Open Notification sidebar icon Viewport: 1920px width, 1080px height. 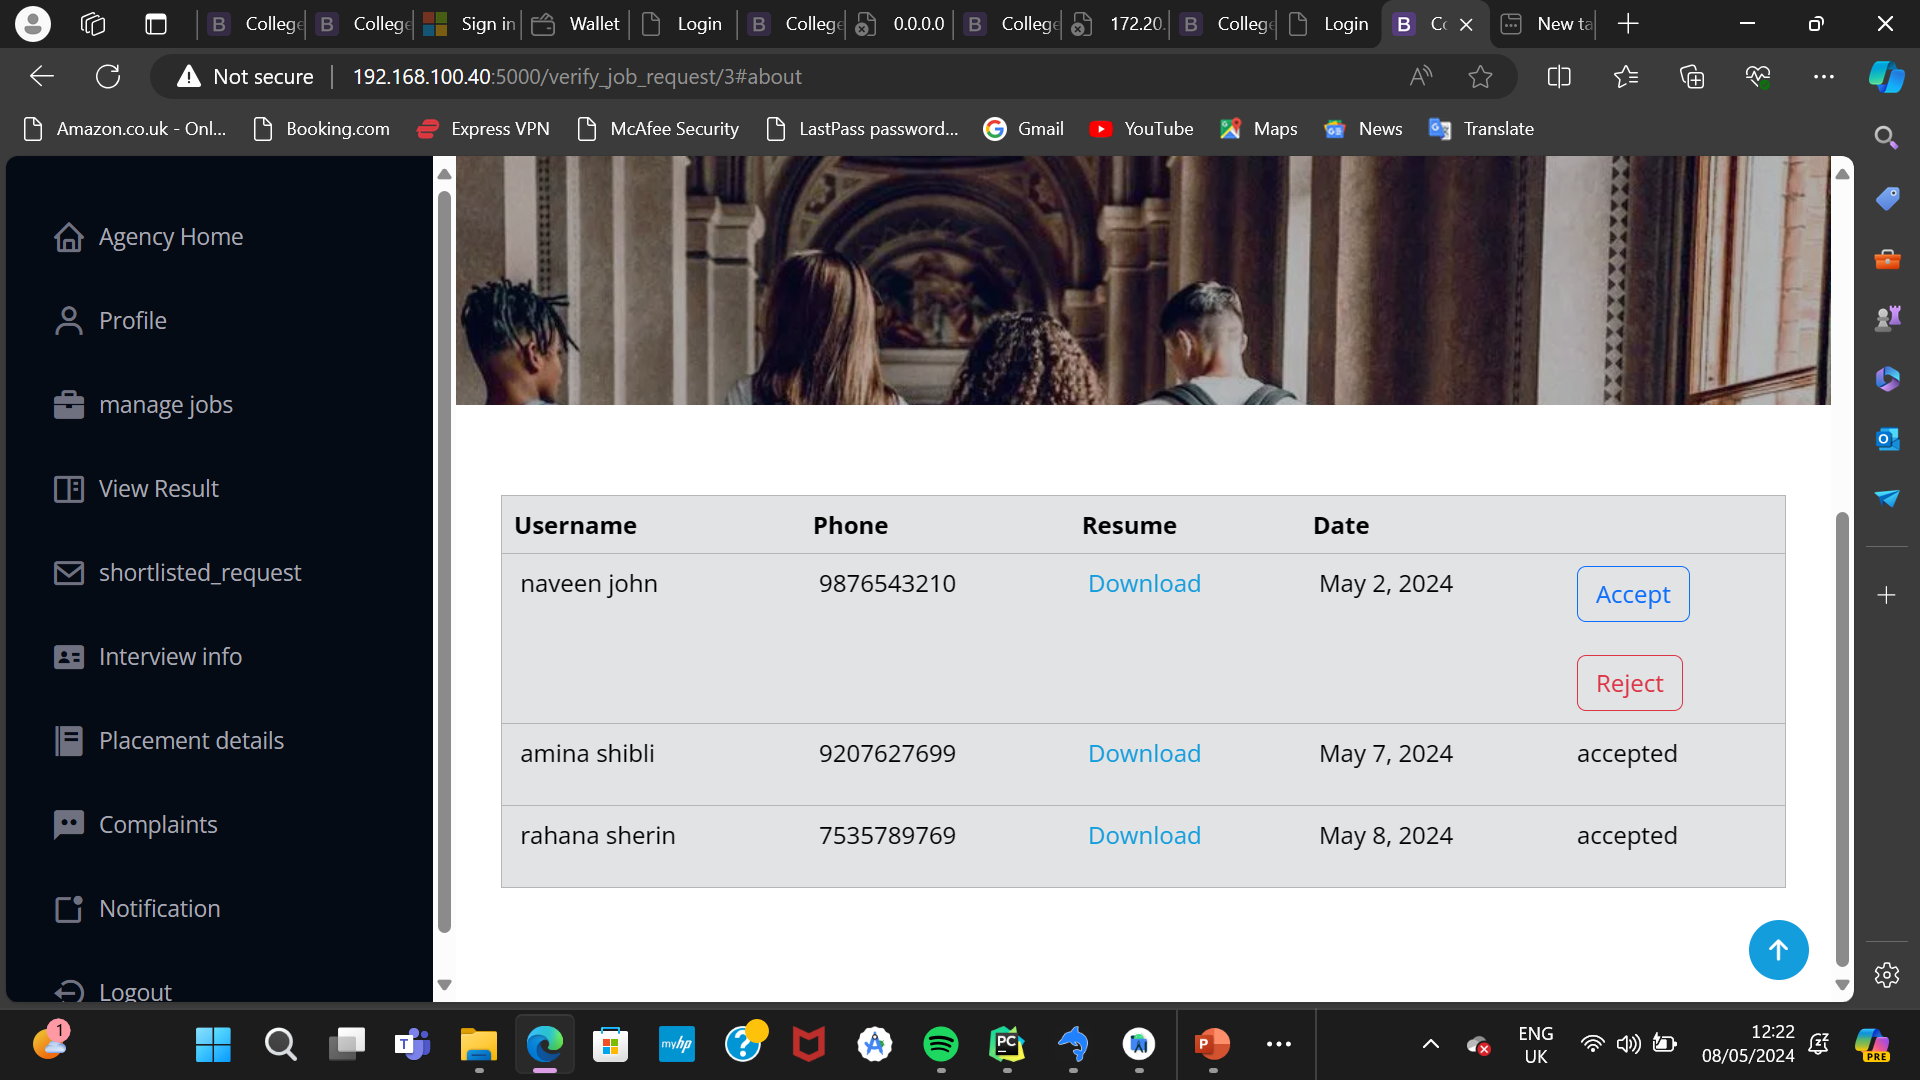tap(68, 909)
